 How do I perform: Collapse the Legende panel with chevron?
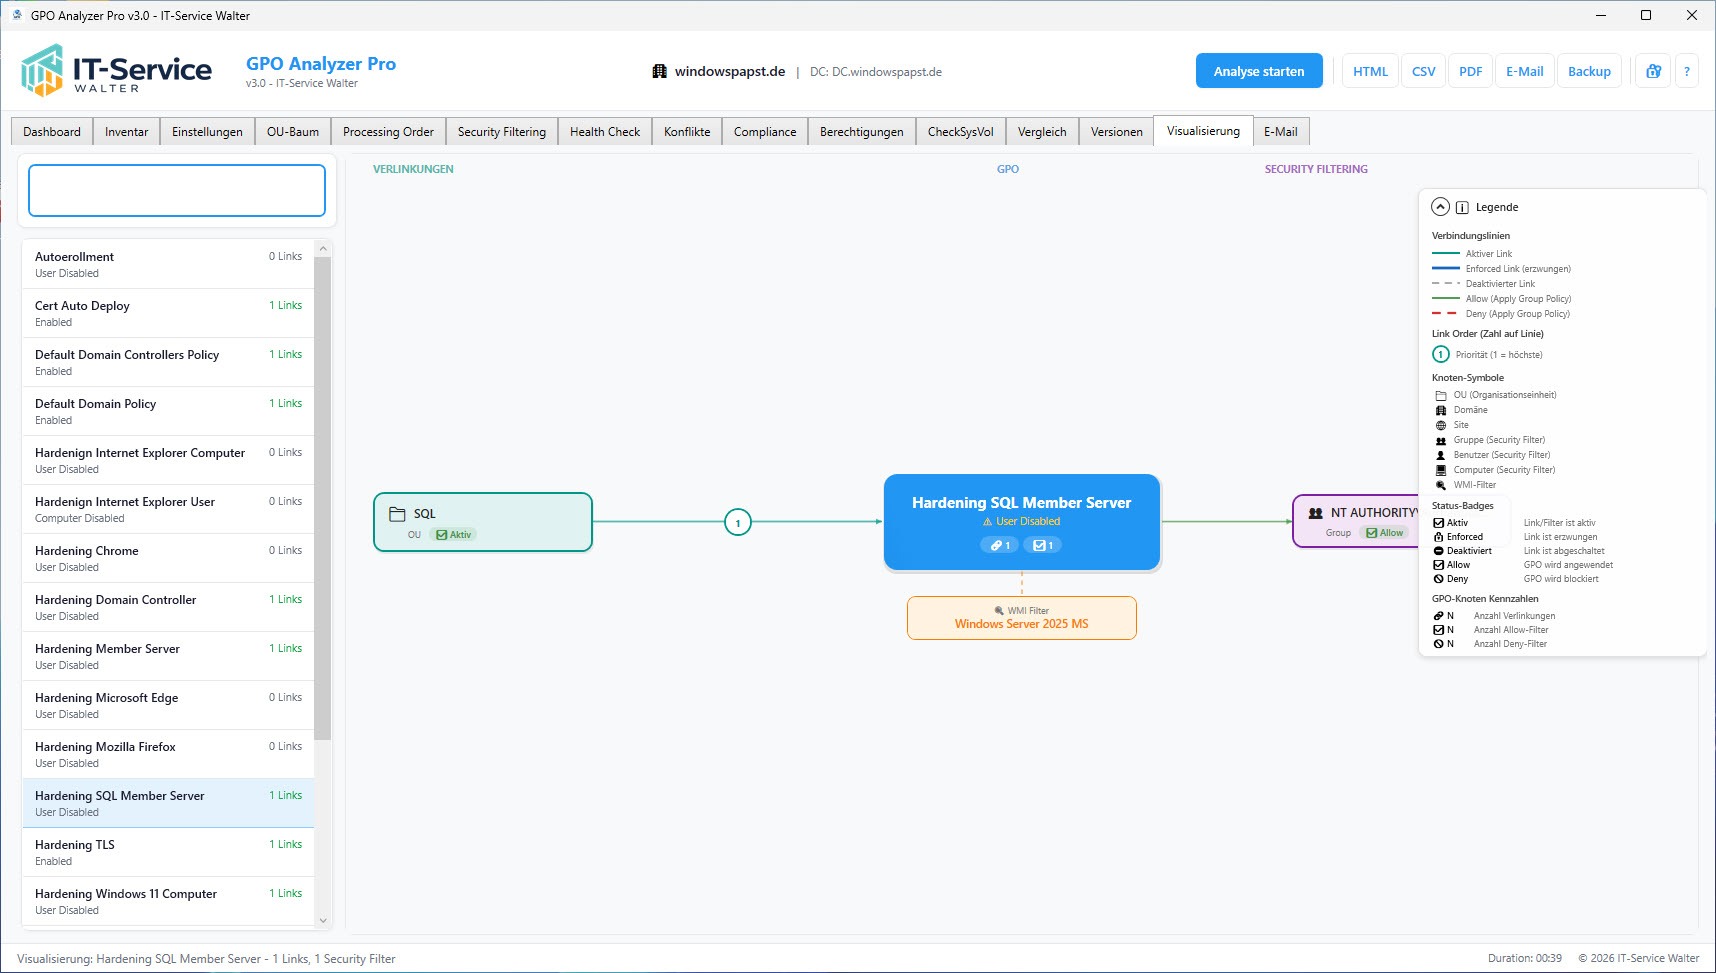coord(1440,207)
